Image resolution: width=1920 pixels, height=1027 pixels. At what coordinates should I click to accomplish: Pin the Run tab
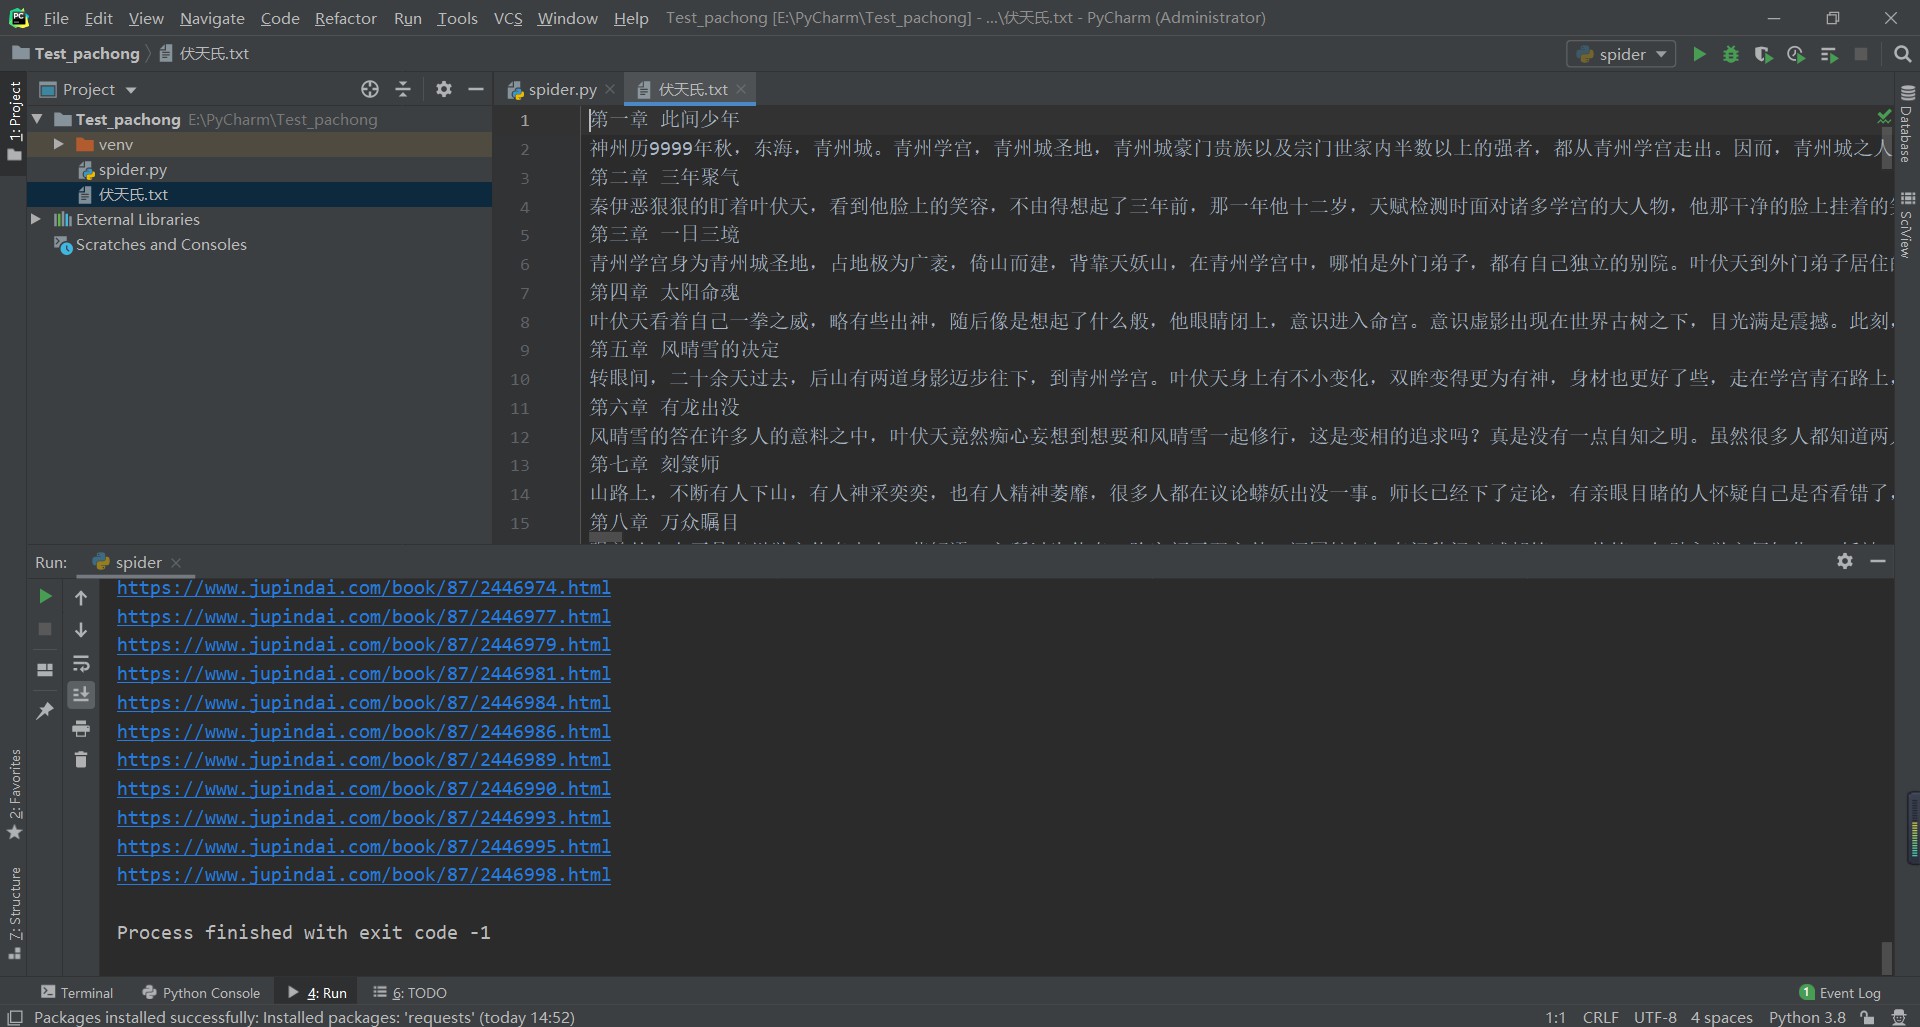tap(45, 710)
